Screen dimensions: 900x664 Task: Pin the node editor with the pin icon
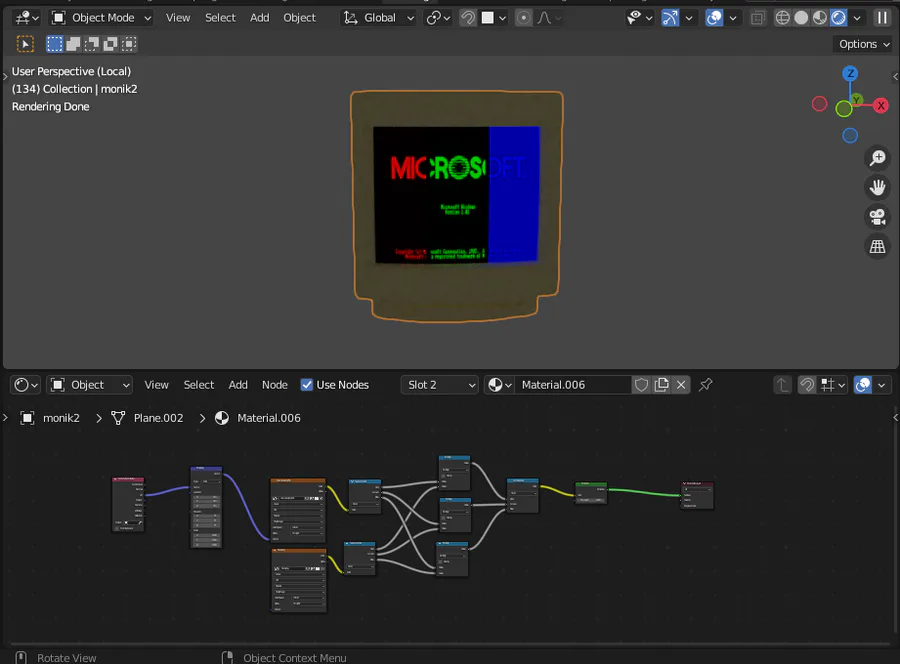[706, 385]
